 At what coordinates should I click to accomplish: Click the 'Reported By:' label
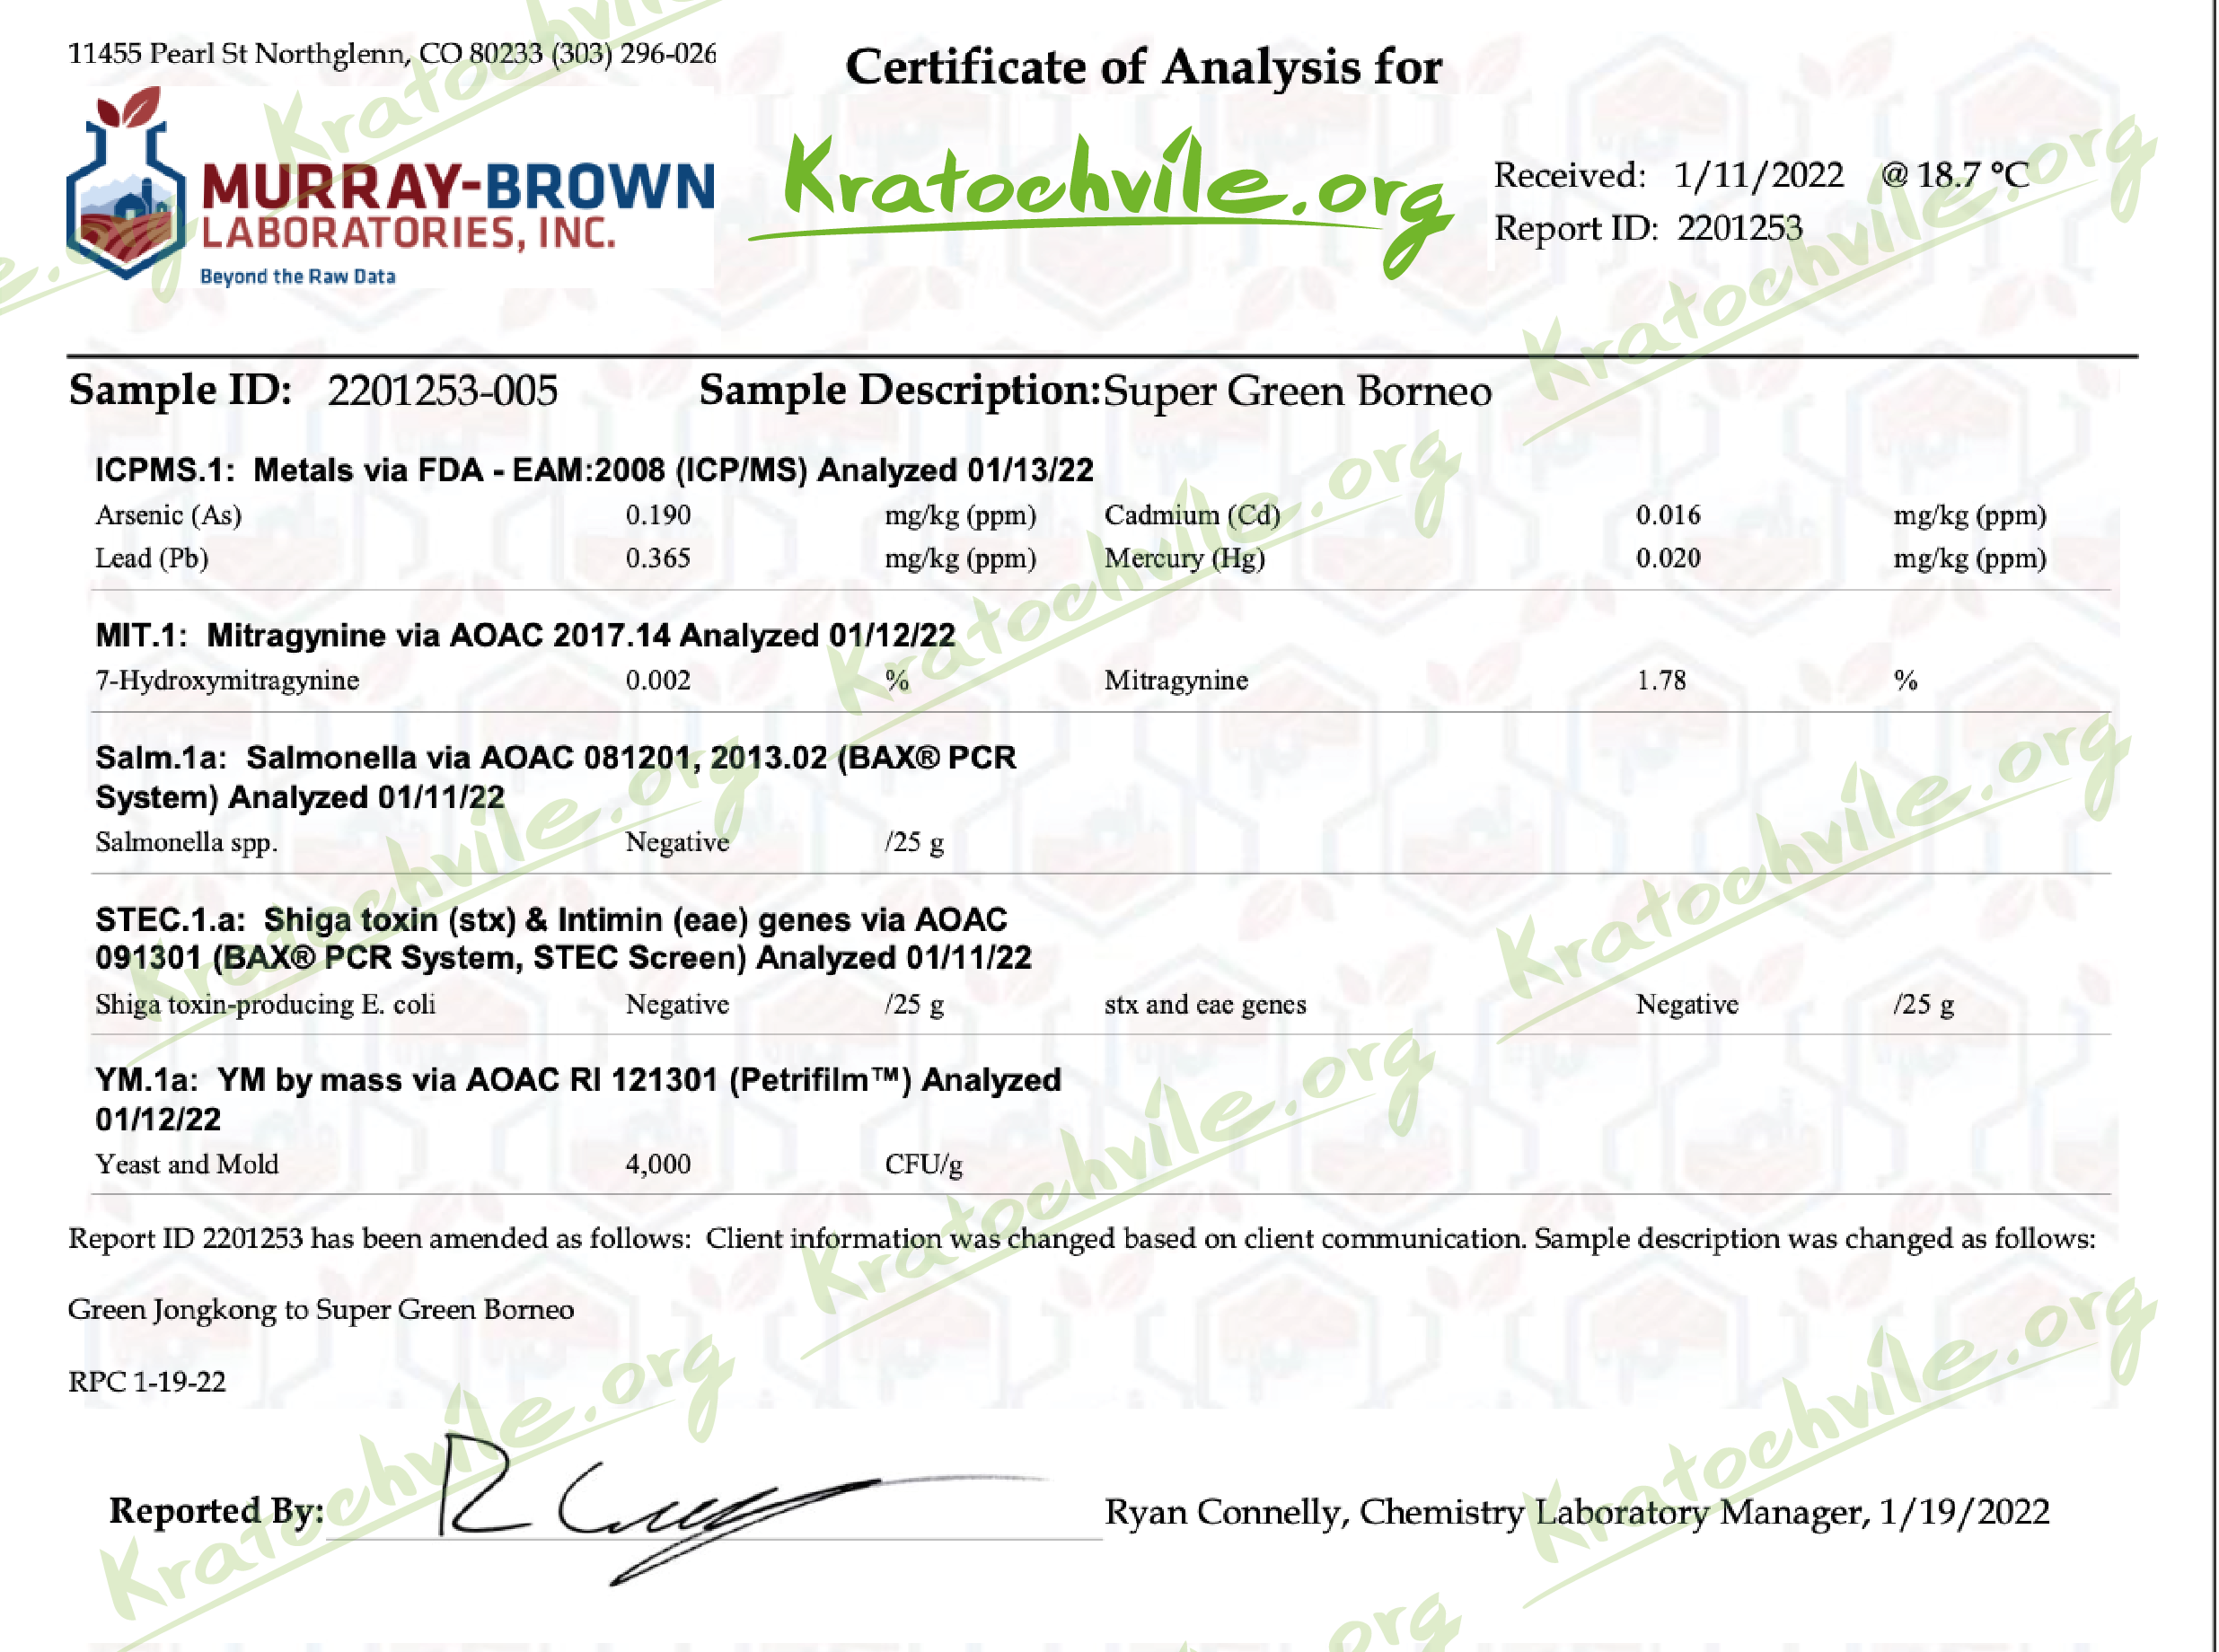pos(216,1511)
